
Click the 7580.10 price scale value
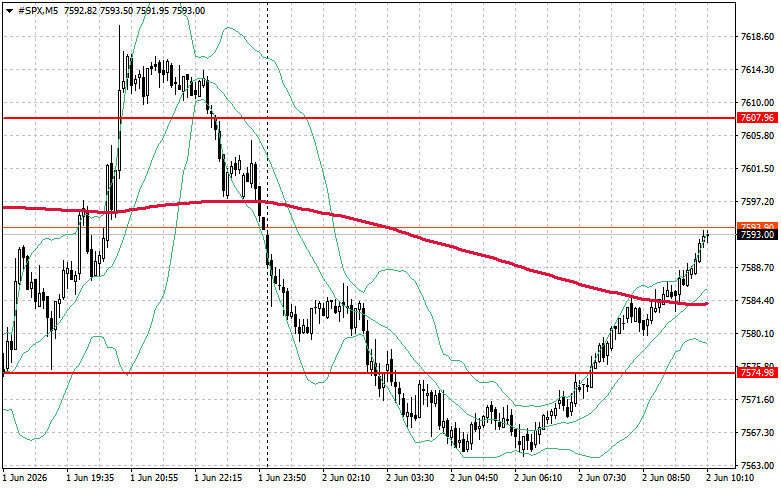pyautogui.click(x=757, y=334)
